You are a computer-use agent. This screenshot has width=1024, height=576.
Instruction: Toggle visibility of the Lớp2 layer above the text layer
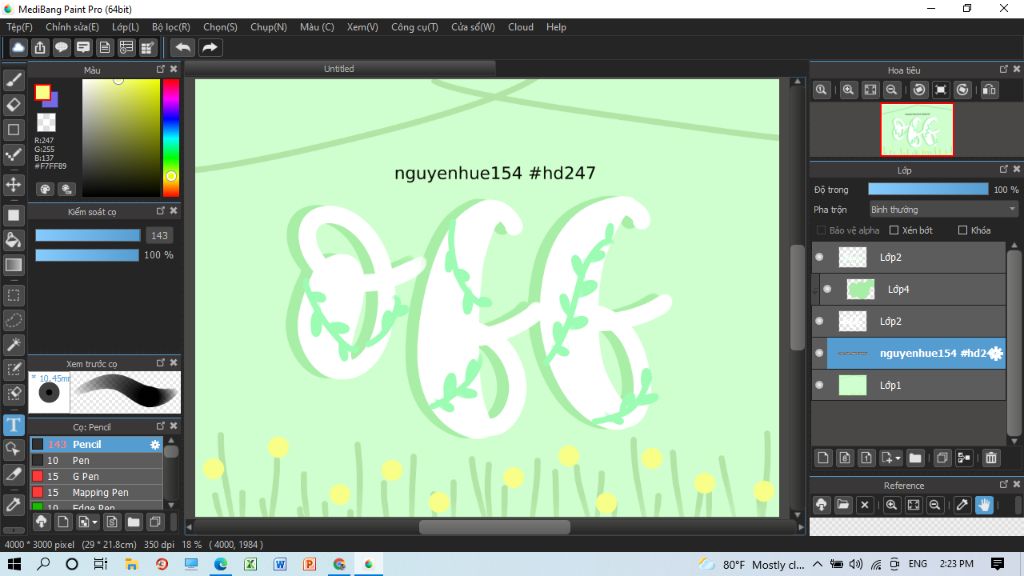(x=820, y=321)
